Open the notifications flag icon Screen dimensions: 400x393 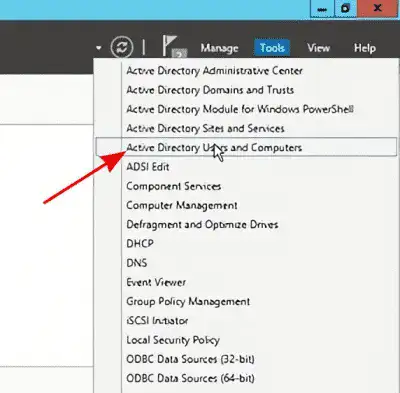pyautogui.click(x=174, y=46)
